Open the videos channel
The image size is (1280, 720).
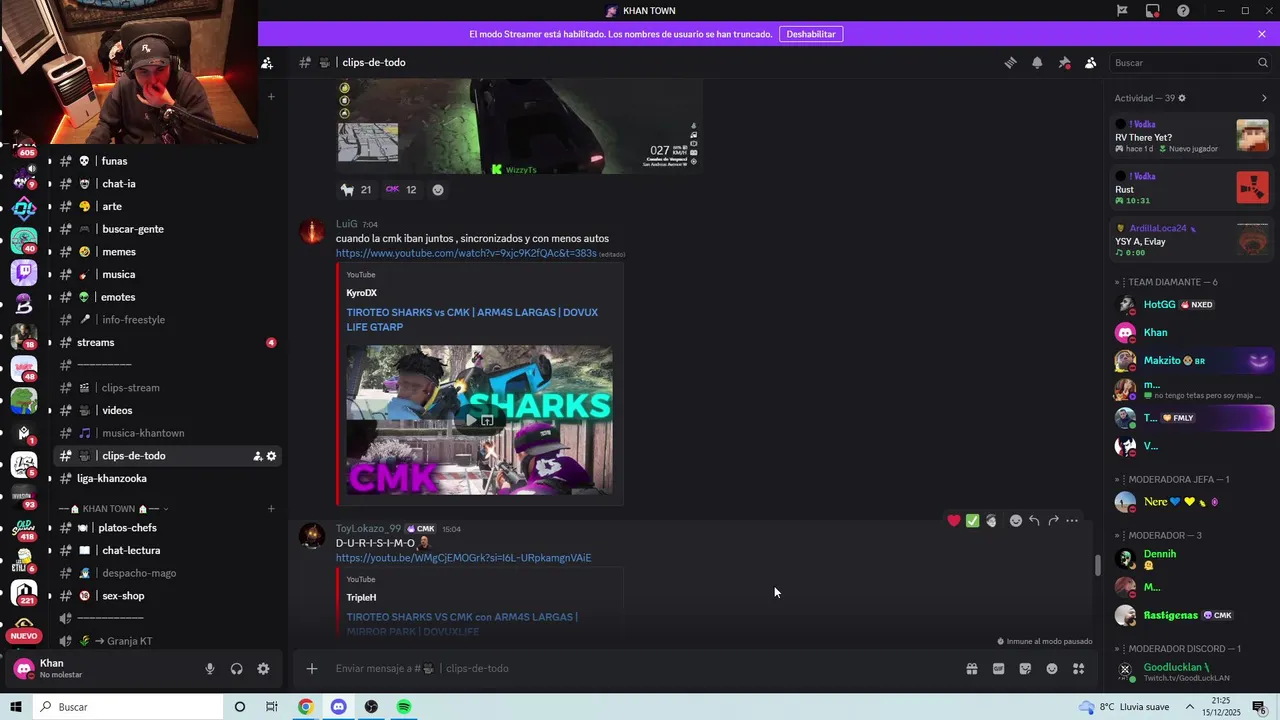[167, 410]
